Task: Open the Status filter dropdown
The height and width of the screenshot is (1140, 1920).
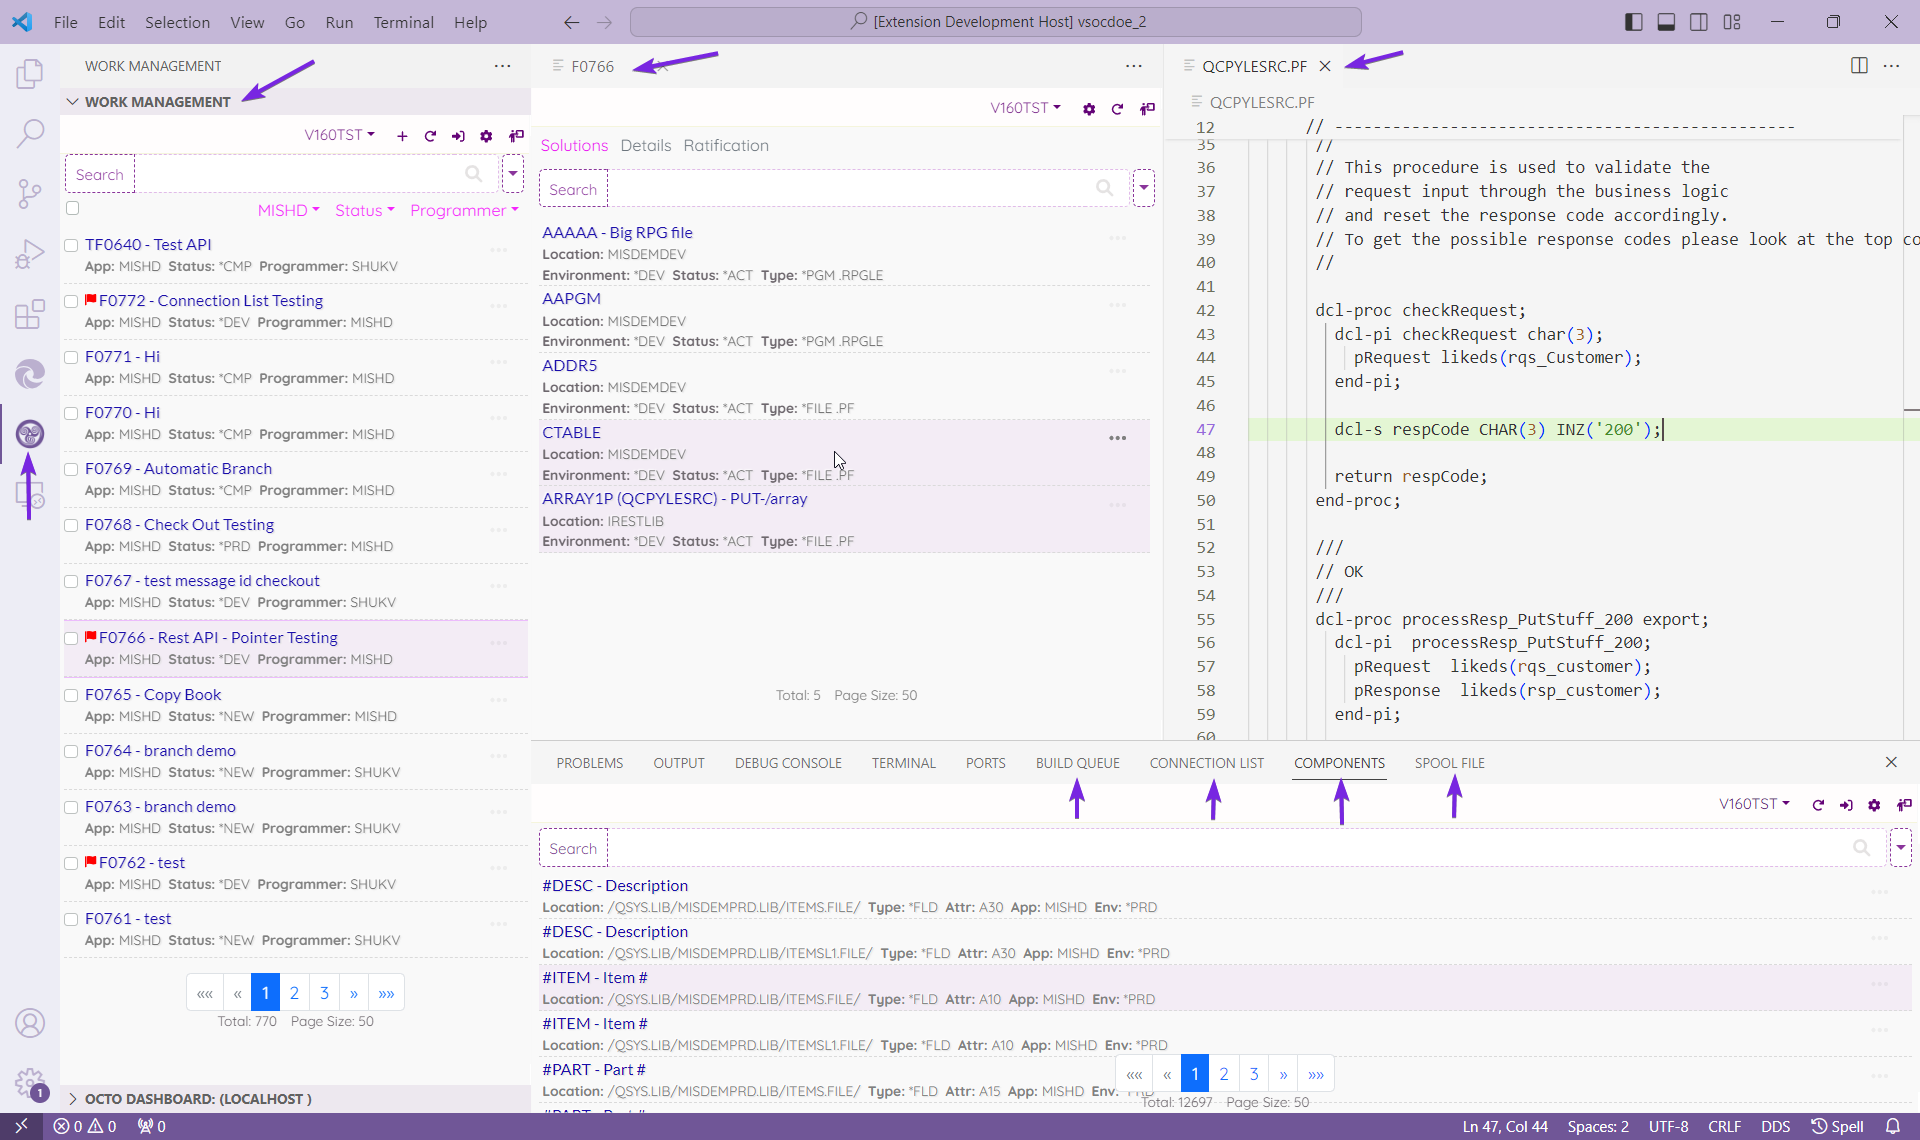Action: click(364, 210)
